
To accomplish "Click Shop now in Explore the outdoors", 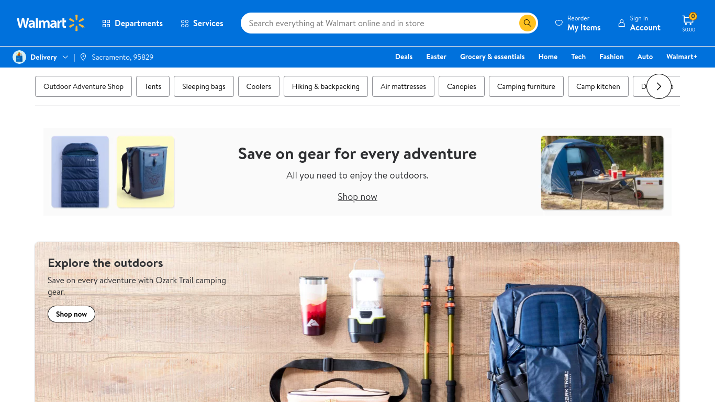I will tap(71, 314).
